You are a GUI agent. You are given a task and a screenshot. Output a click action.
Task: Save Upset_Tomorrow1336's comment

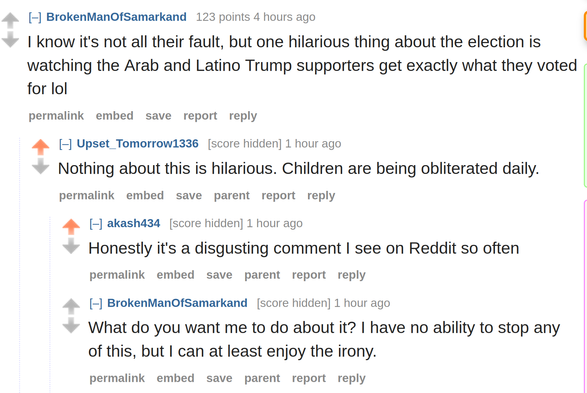pyautogui.click(x=189, y=195)
